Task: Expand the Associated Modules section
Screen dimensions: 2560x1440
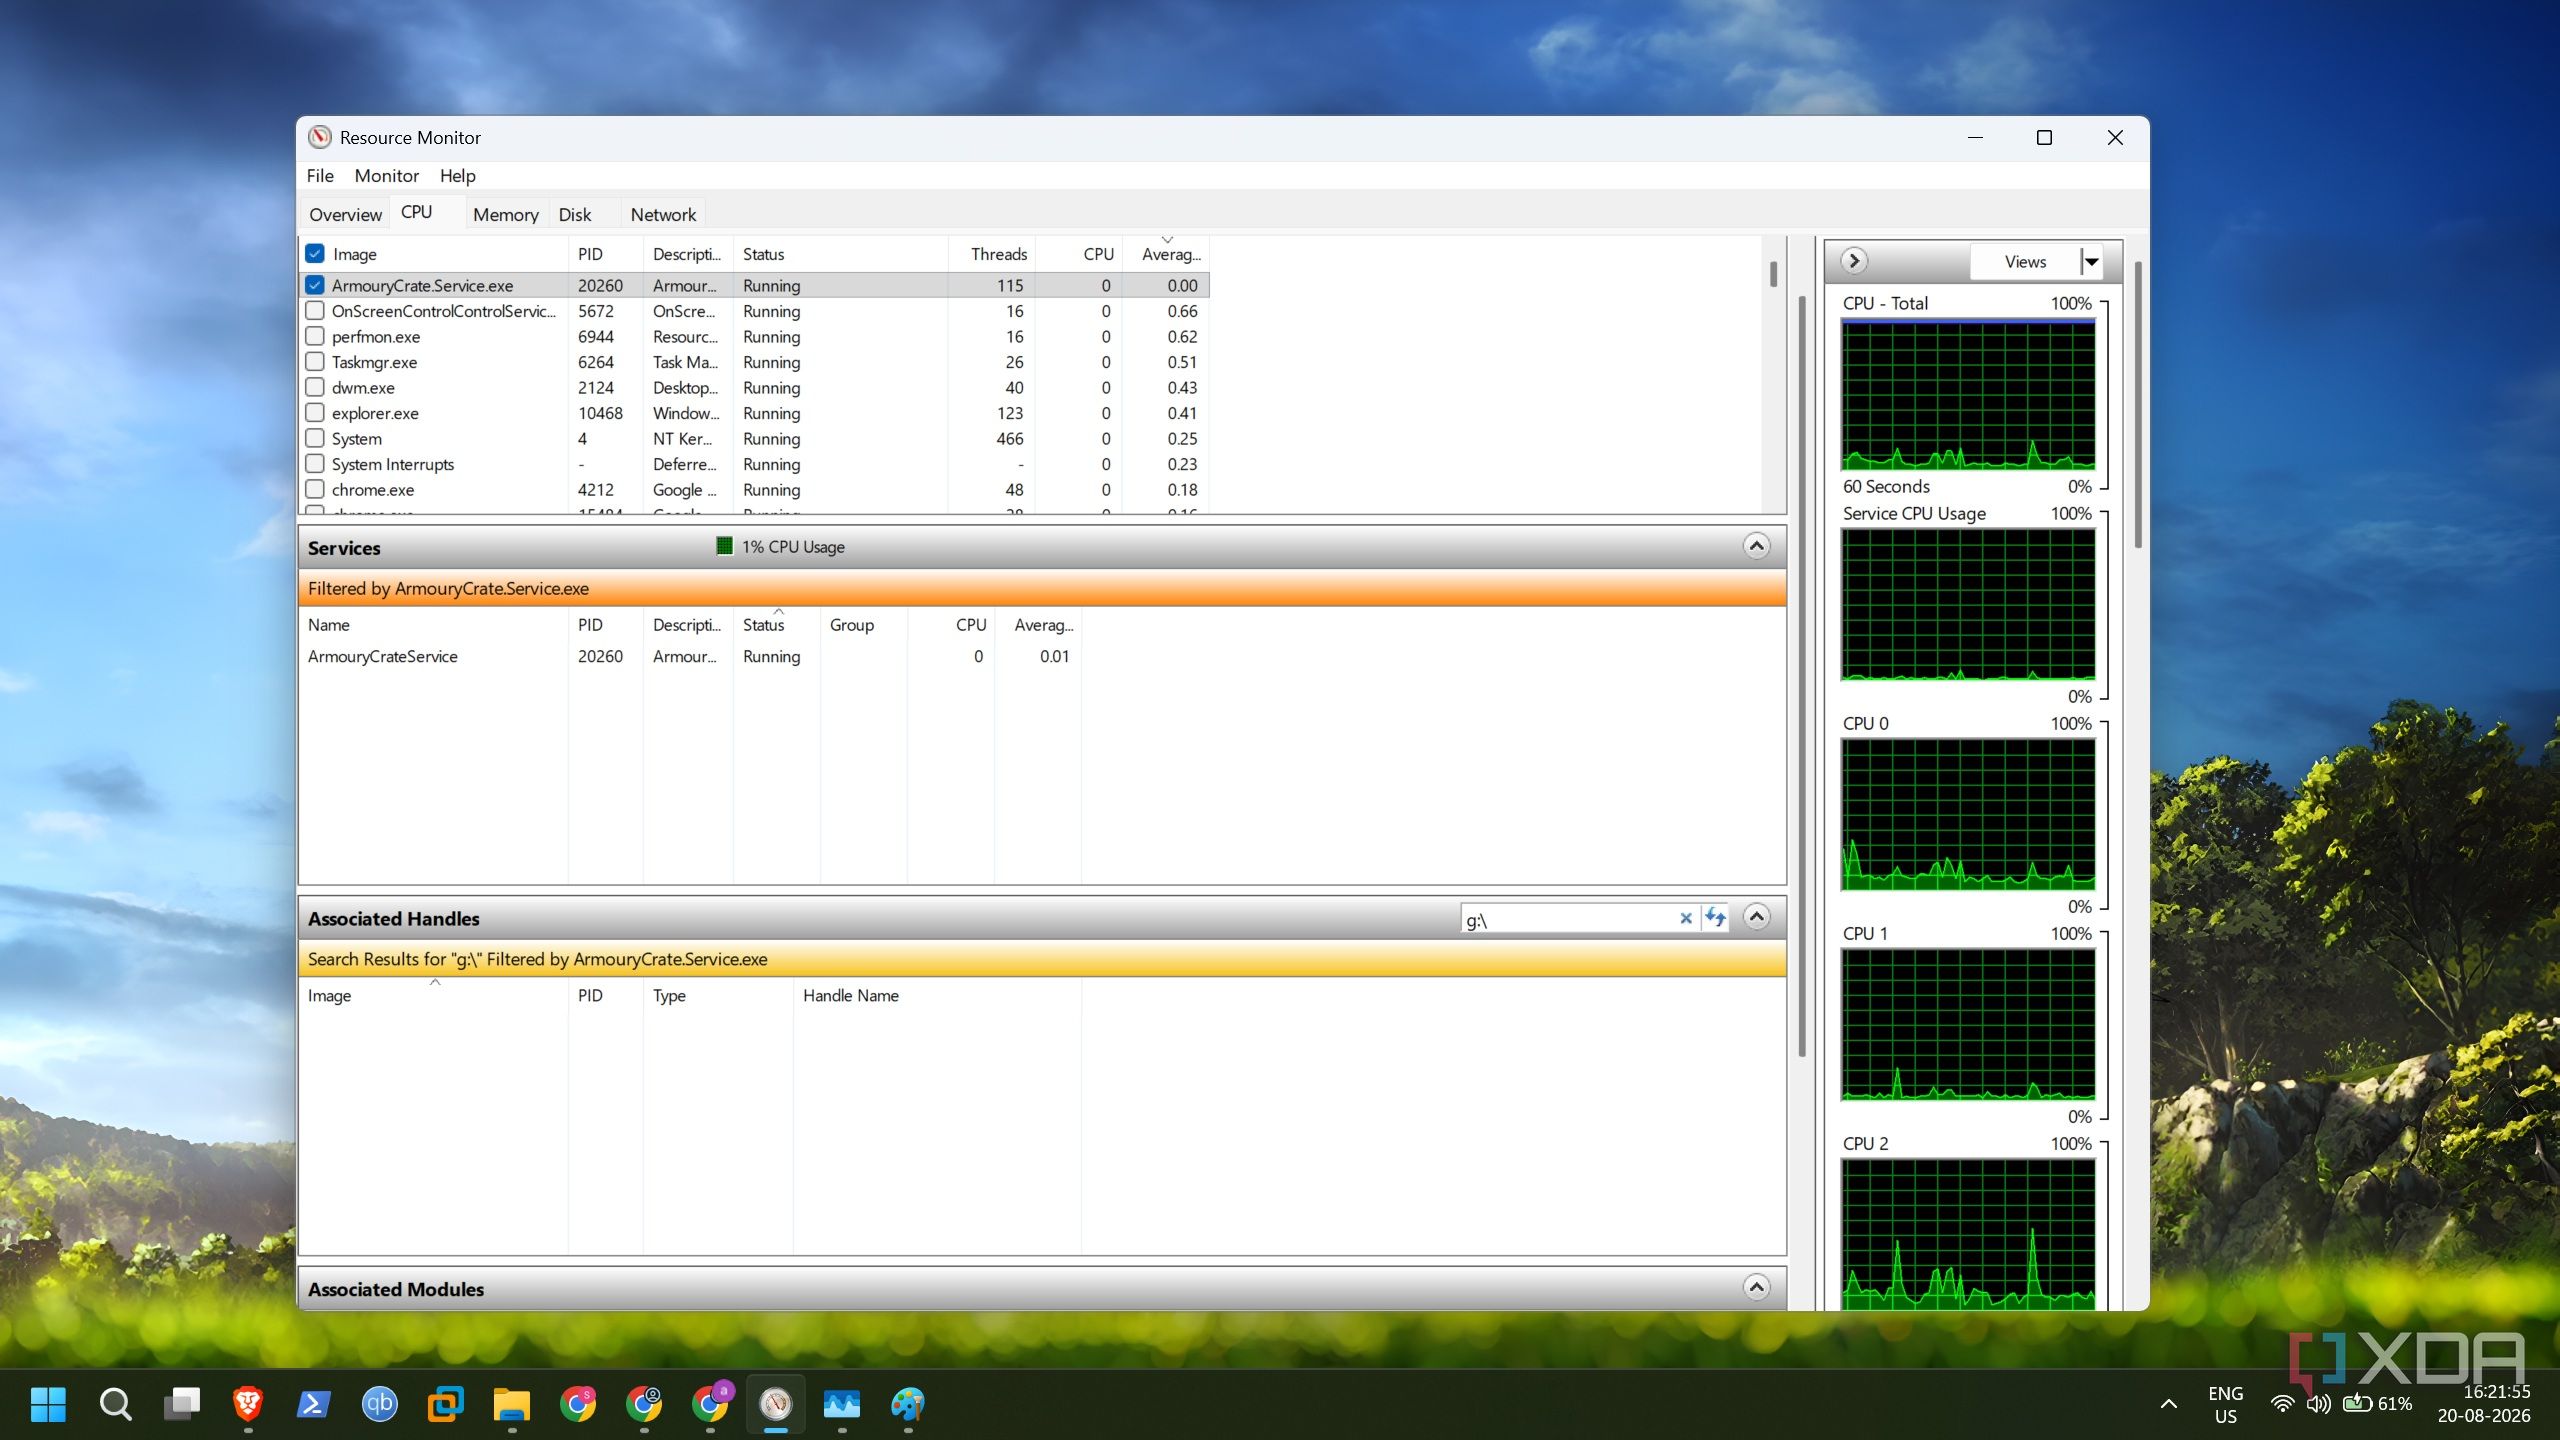Action: click(1756, 1287)
